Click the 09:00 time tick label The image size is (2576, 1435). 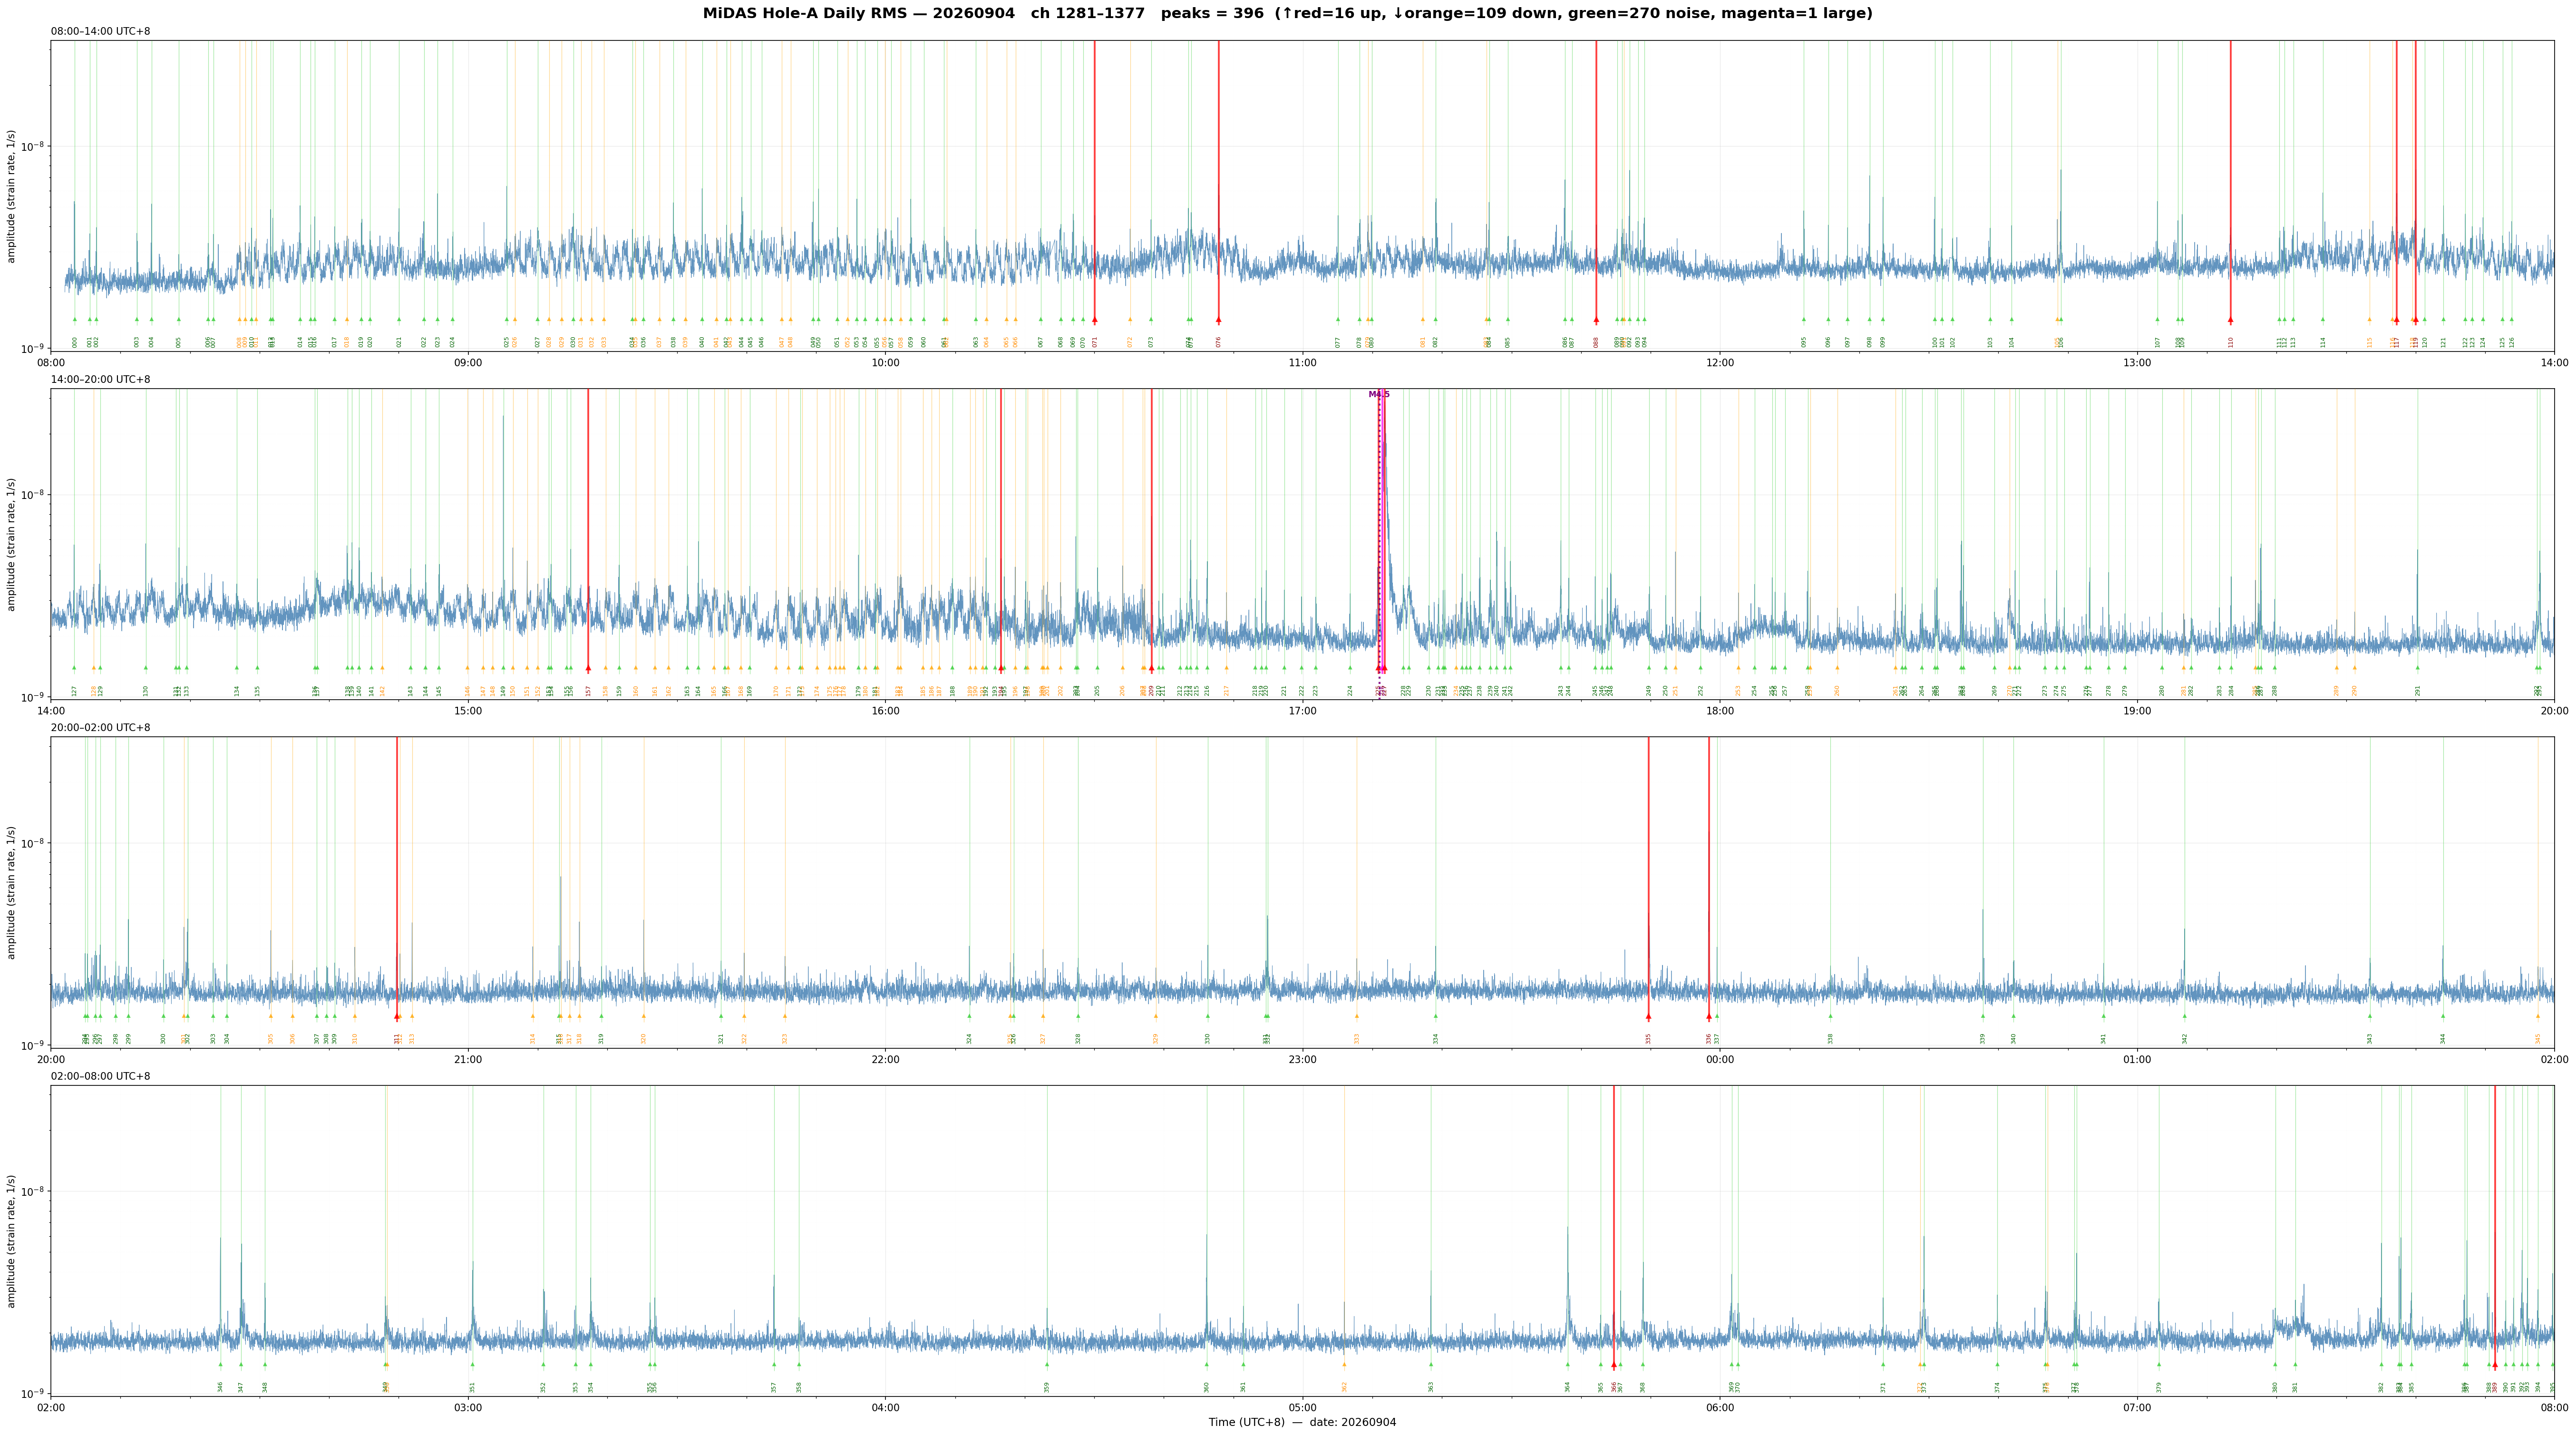point(468,363)
